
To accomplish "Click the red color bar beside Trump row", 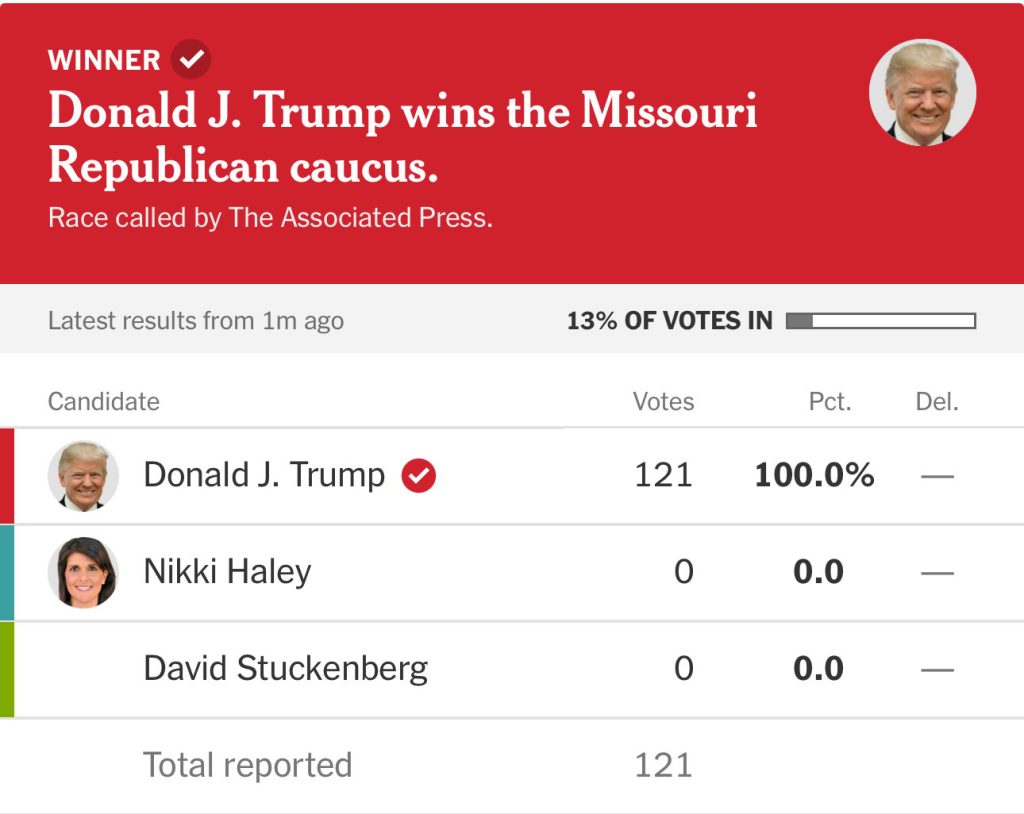I will (7, 476).
